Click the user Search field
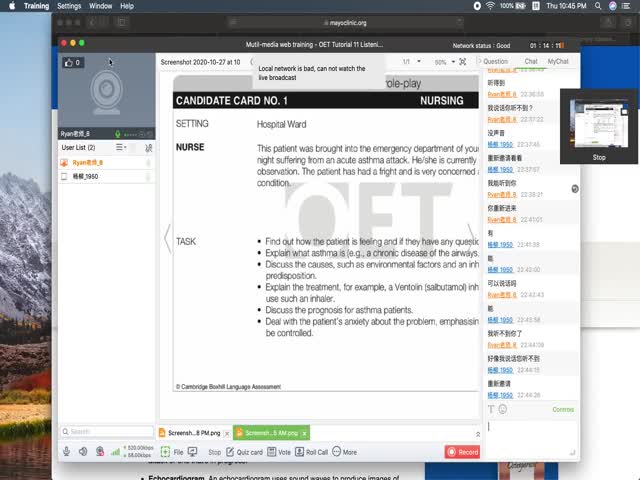 click(x=107, y=431)
